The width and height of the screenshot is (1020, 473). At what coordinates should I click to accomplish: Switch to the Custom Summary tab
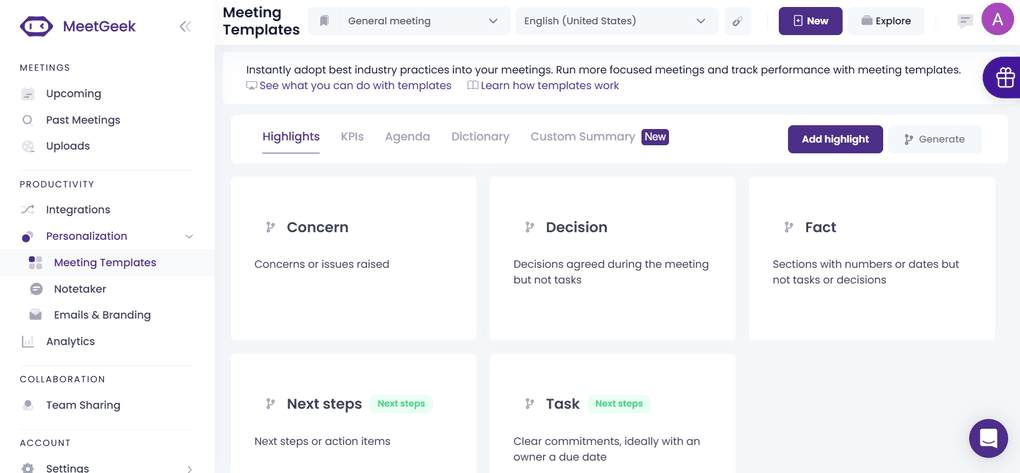[583, 137]
